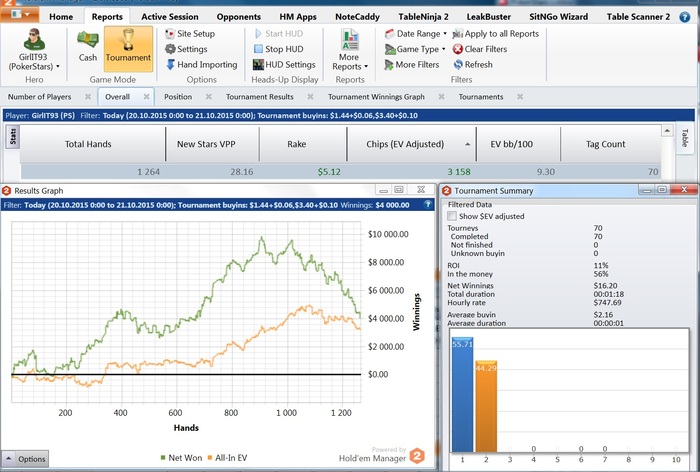Click Stop HUD
Image resolution: width=700 pixels, height=472 pixels.
(x=279, y=49)
